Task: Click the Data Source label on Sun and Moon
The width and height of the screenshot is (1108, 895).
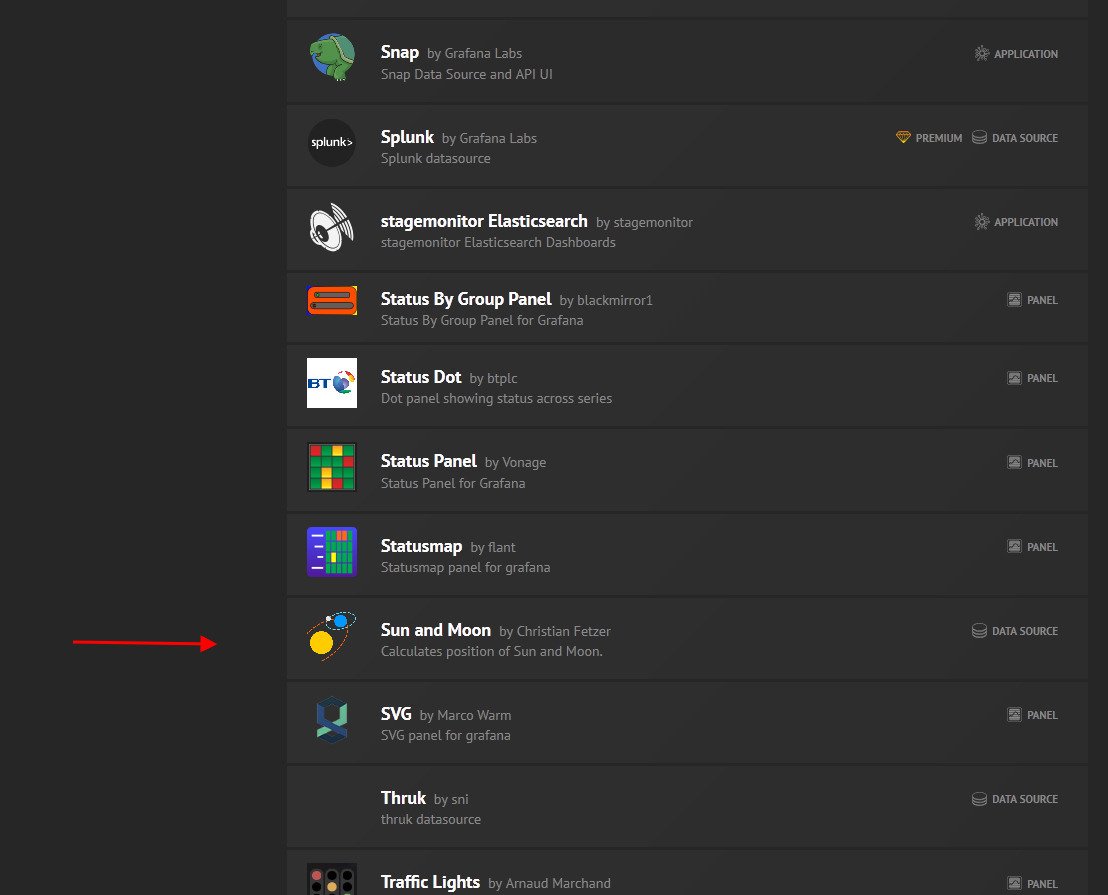Action: [1014, 631]
